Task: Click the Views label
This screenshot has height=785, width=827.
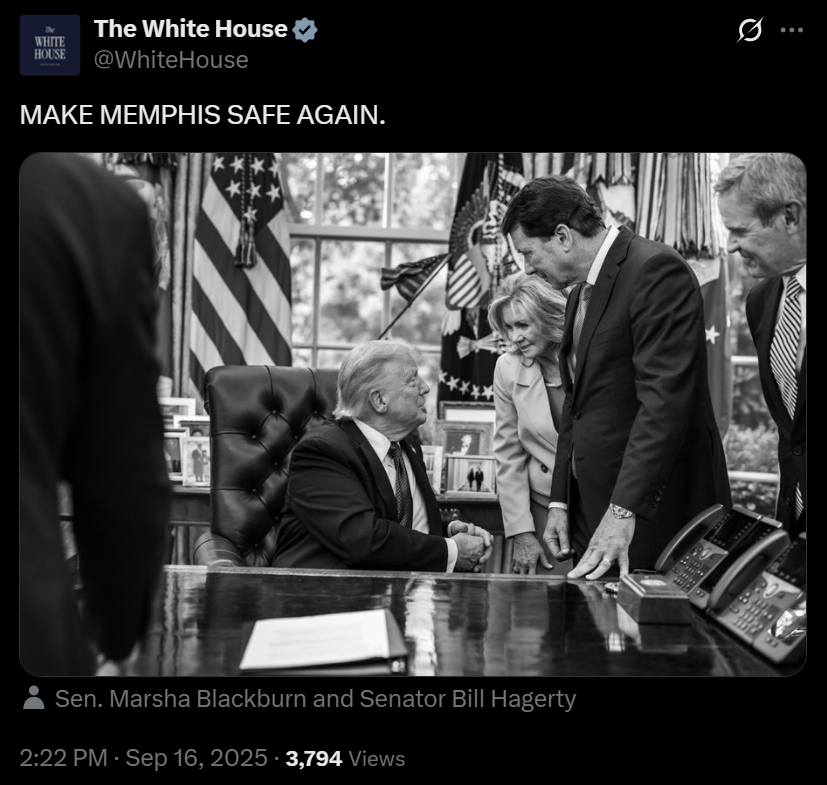Action: [377, 759]
